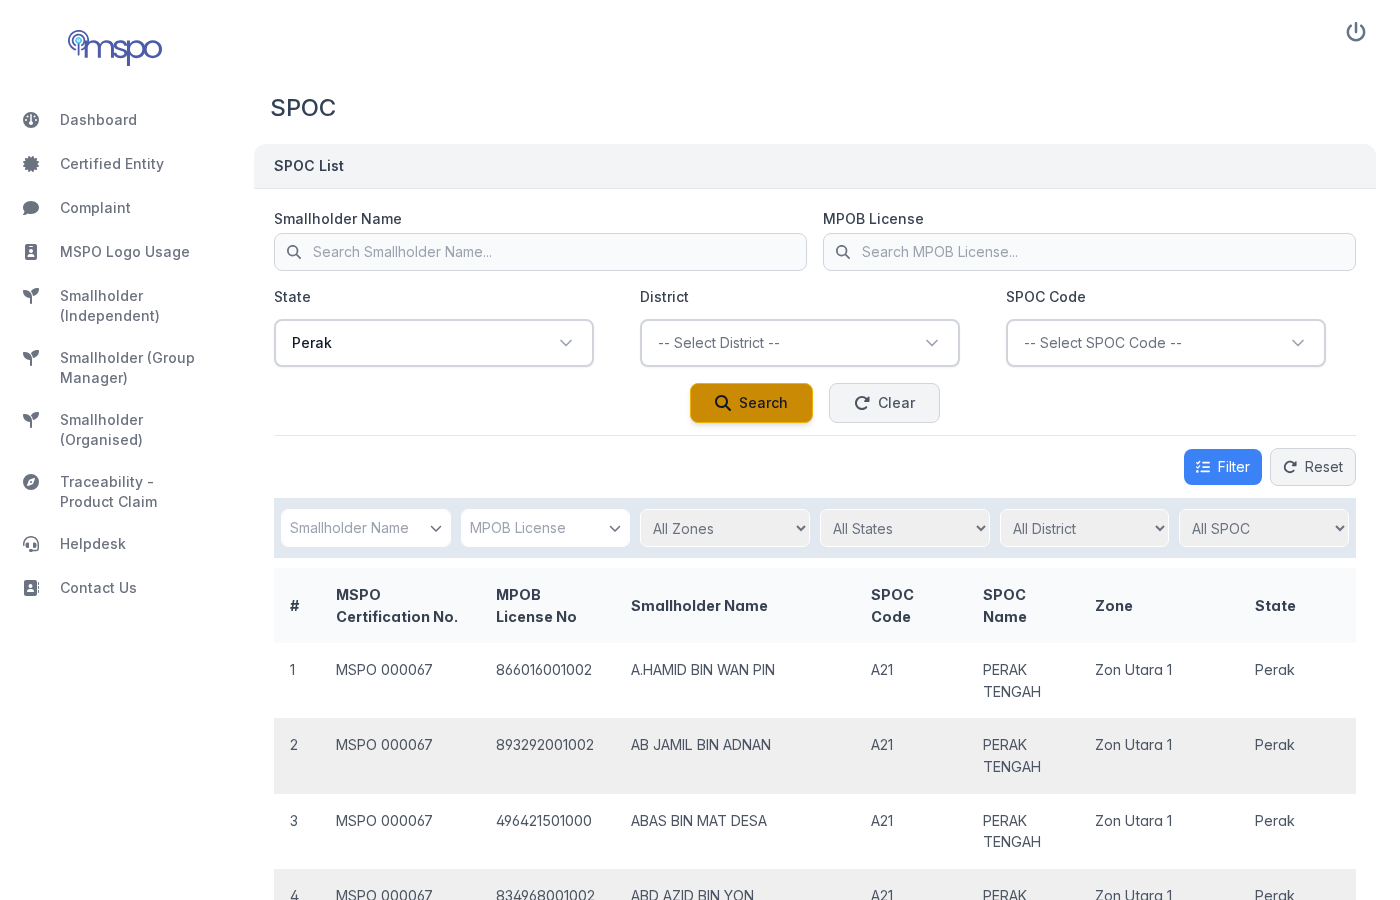Click the magnifier icon in MPOB License field
The height and width of the screenshot is (900, 1400).
[841, 252]
